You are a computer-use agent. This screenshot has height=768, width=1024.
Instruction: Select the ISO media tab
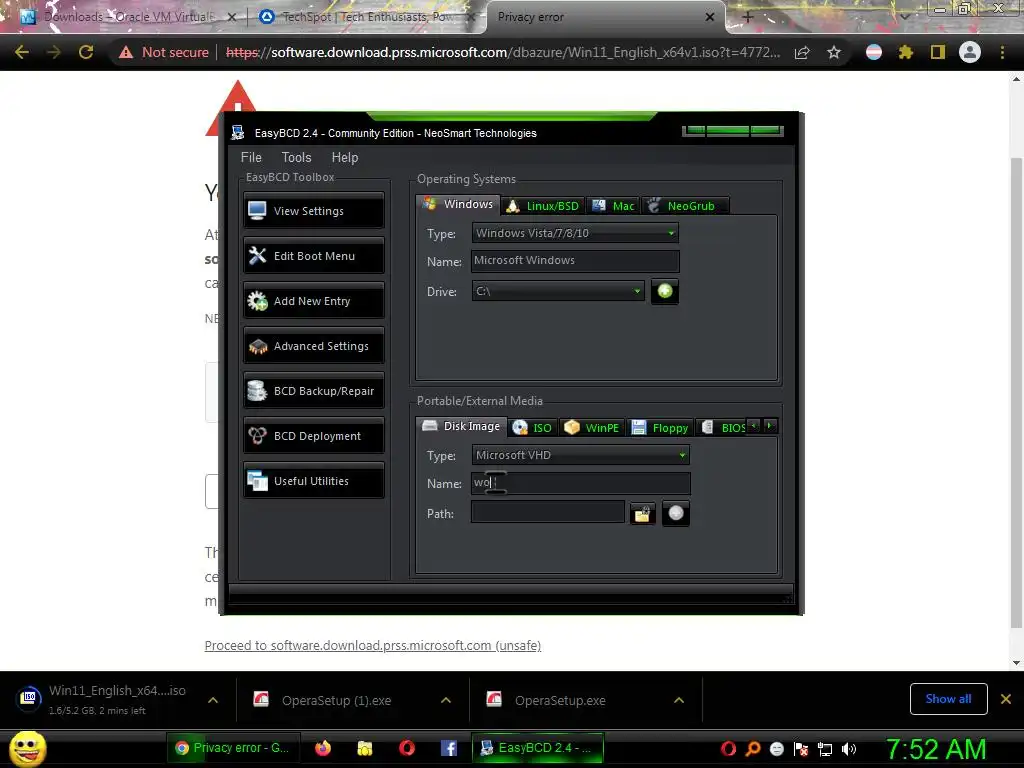pyautogui.click(x=533, y=428)
